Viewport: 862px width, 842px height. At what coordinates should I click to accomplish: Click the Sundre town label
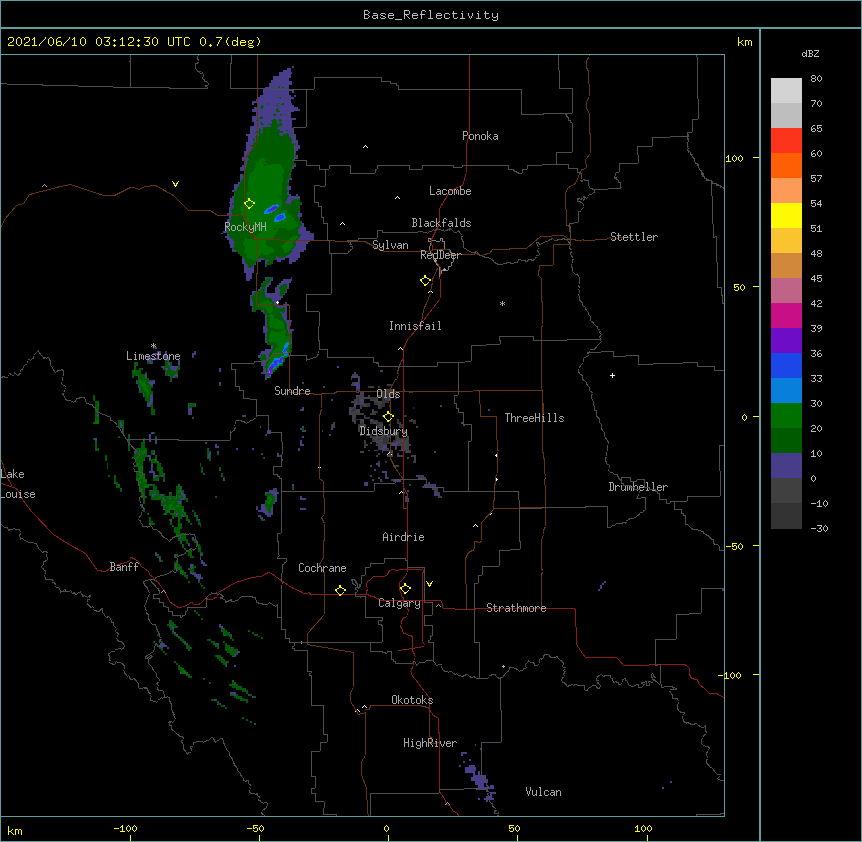click(292, 391)
